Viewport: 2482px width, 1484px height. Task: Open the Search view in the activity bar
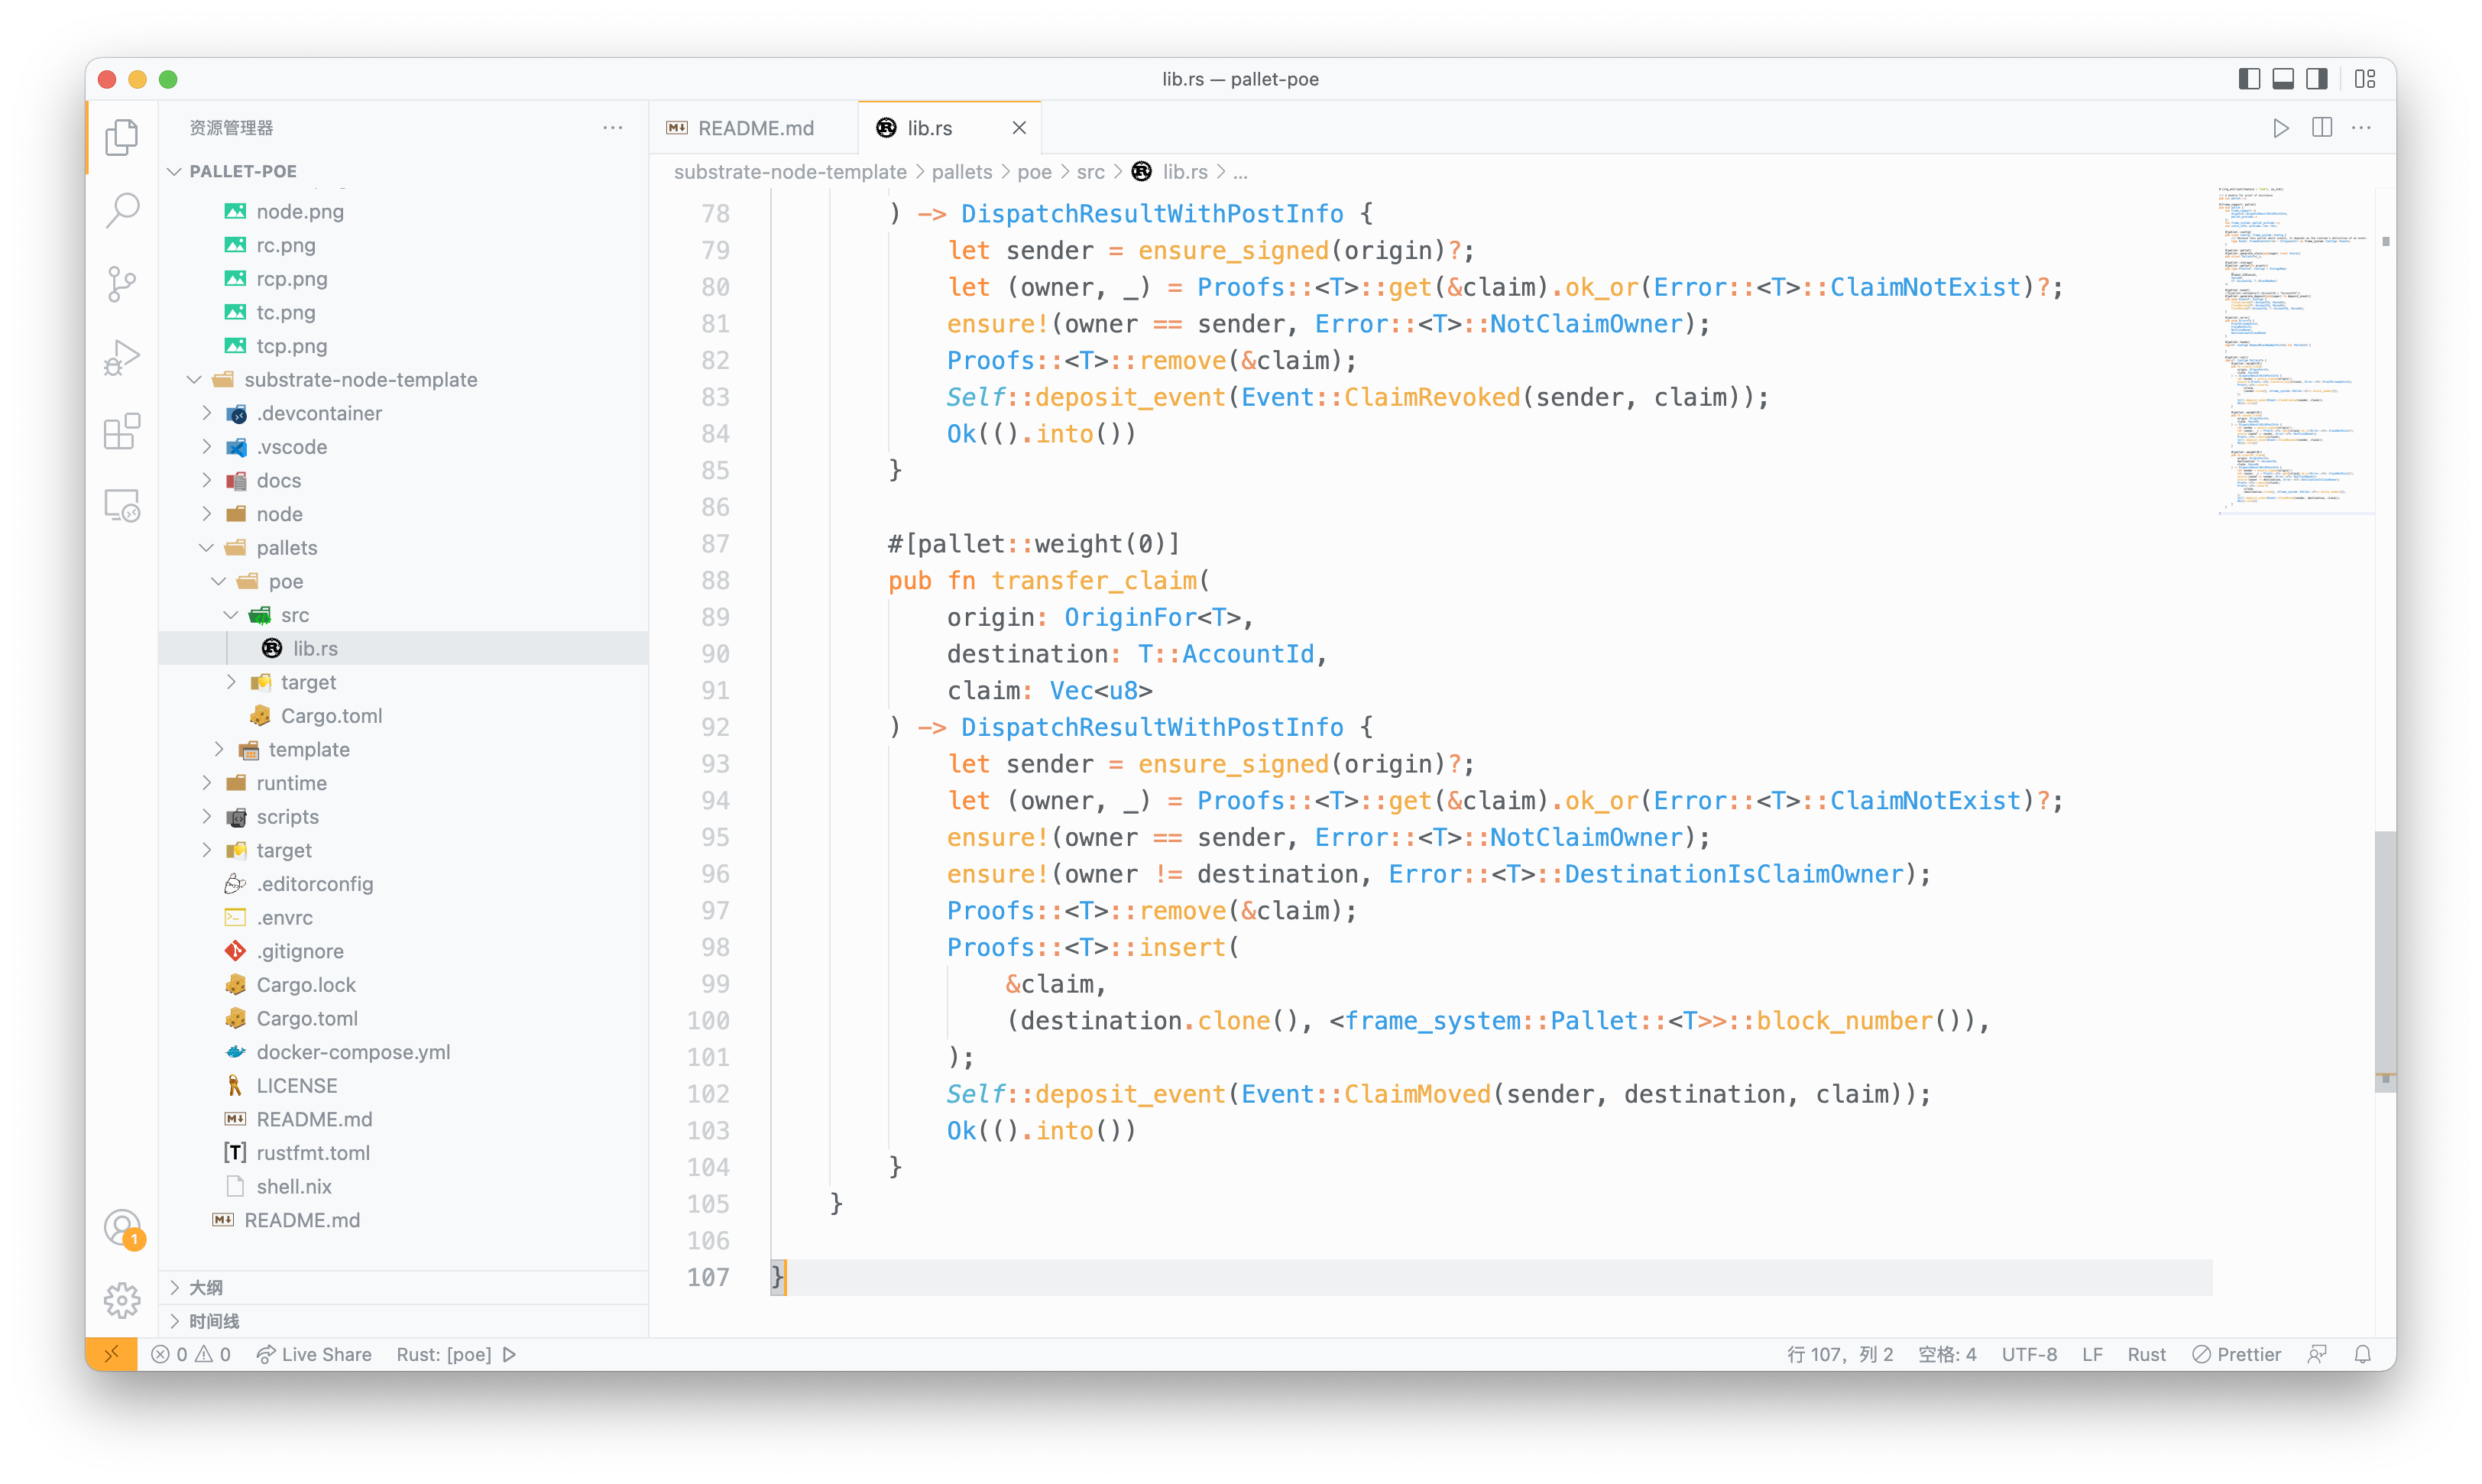[x=122, y=210]
